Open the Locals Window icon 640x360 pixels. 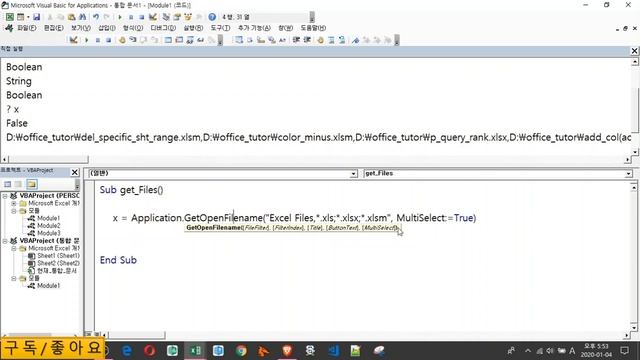coord(168,40)
